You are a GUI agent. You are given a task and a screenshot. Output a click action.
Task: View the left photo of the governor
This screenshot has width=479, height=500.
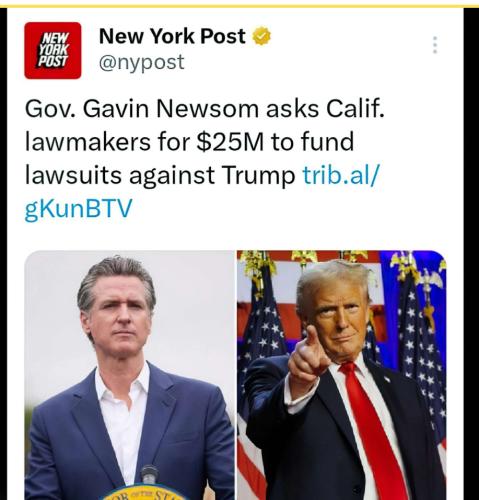coord(130,375)
